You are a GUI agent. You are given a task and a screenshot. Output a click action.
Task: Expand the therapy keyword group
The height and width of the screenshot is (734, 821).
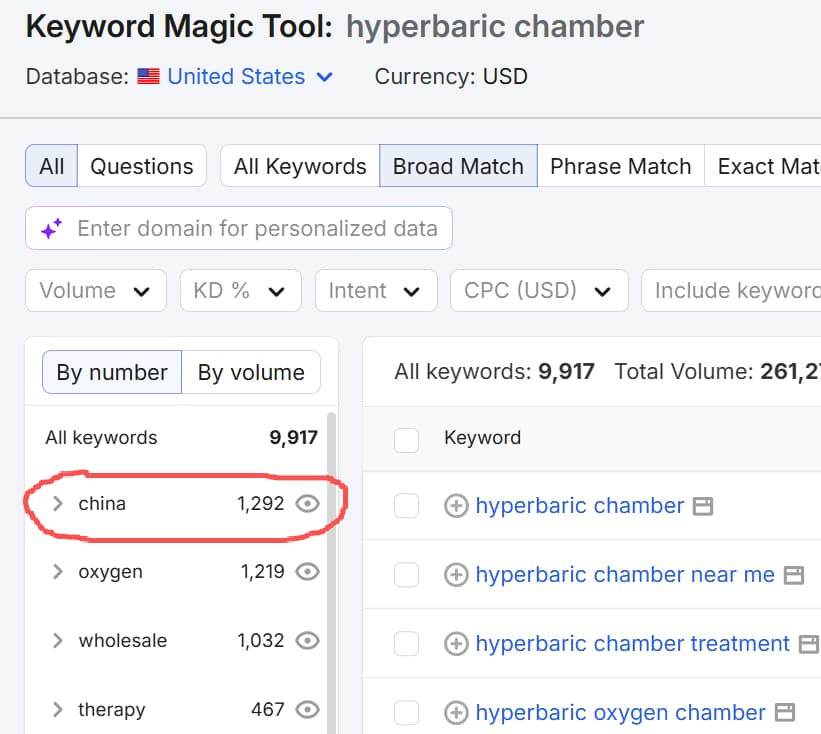(x=58, y=709)
